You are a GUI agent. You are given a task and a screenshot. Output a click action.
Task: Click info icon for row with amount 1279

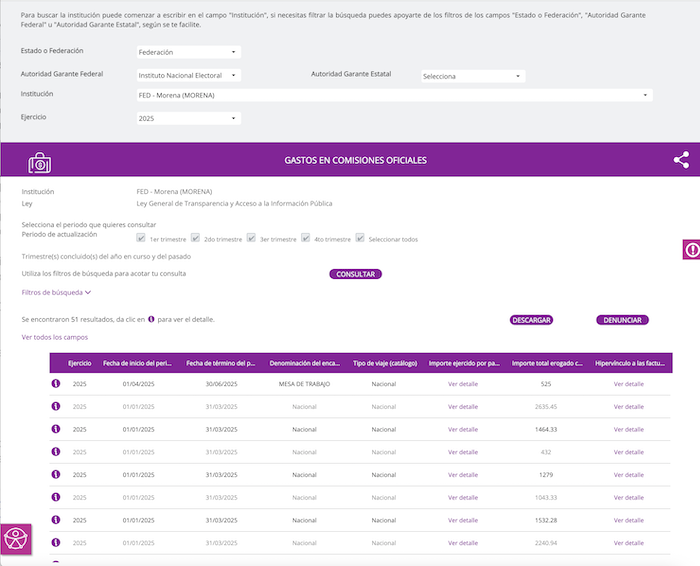coord(56,474)
